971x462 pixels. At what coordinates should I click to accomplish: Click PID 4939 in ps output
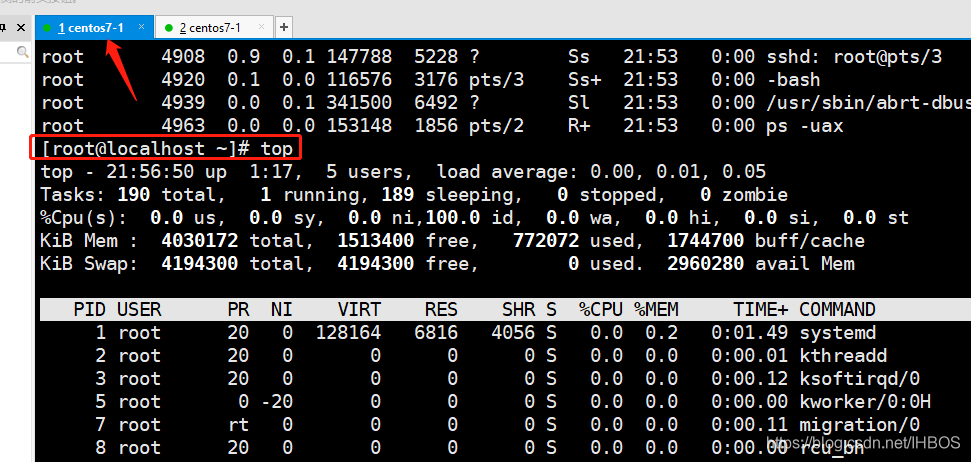(x=183, y=103)
